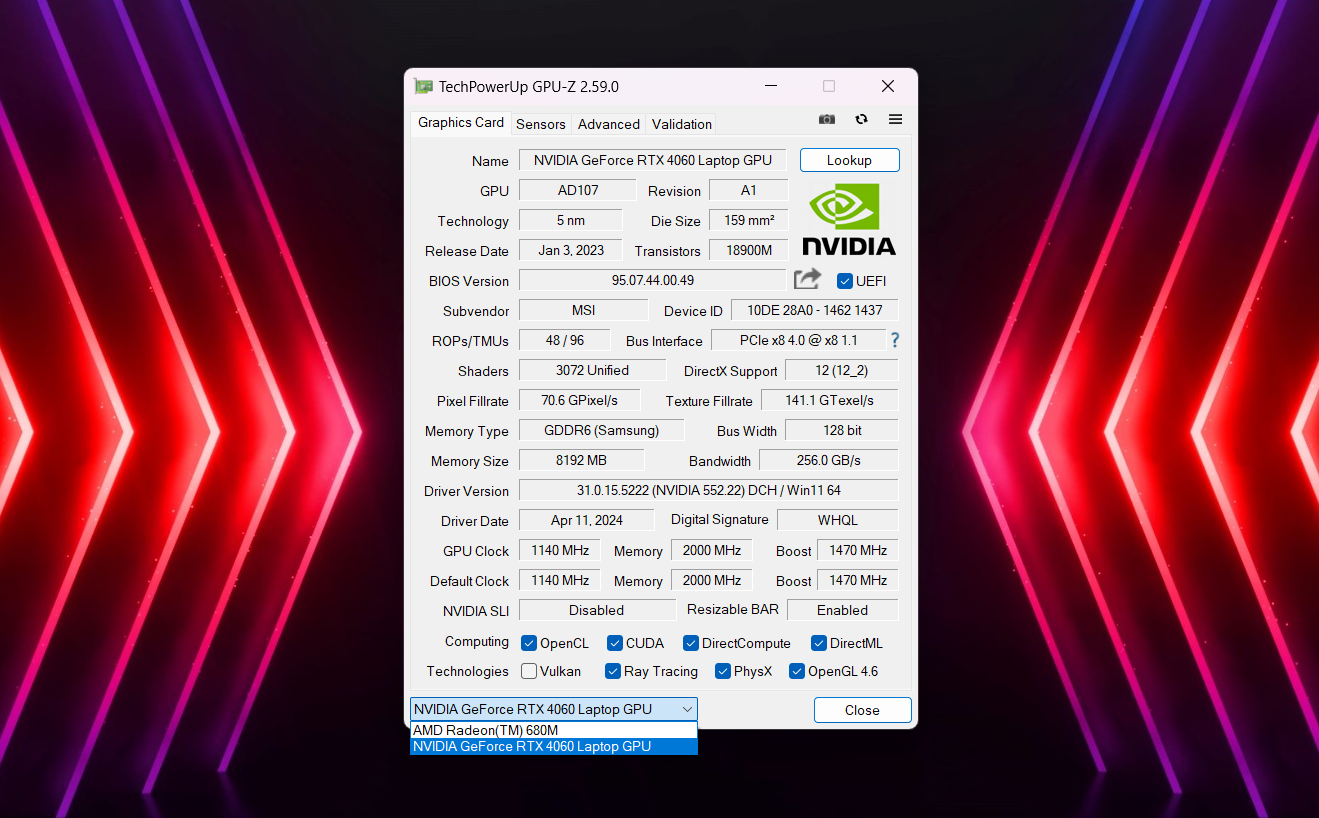Image resolution: width=1319 pixels, height=818 pixels.
Task: Select AMD Radeon(TM) 680M from list
Action: (554, 730)
